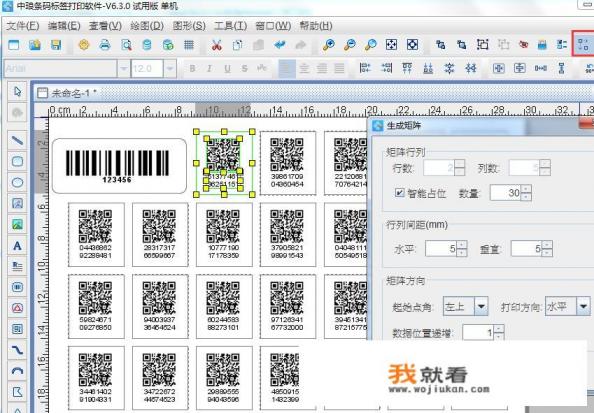Click the lock object toolbar icon
Viewport: 594px width, 413px height.
542,45
